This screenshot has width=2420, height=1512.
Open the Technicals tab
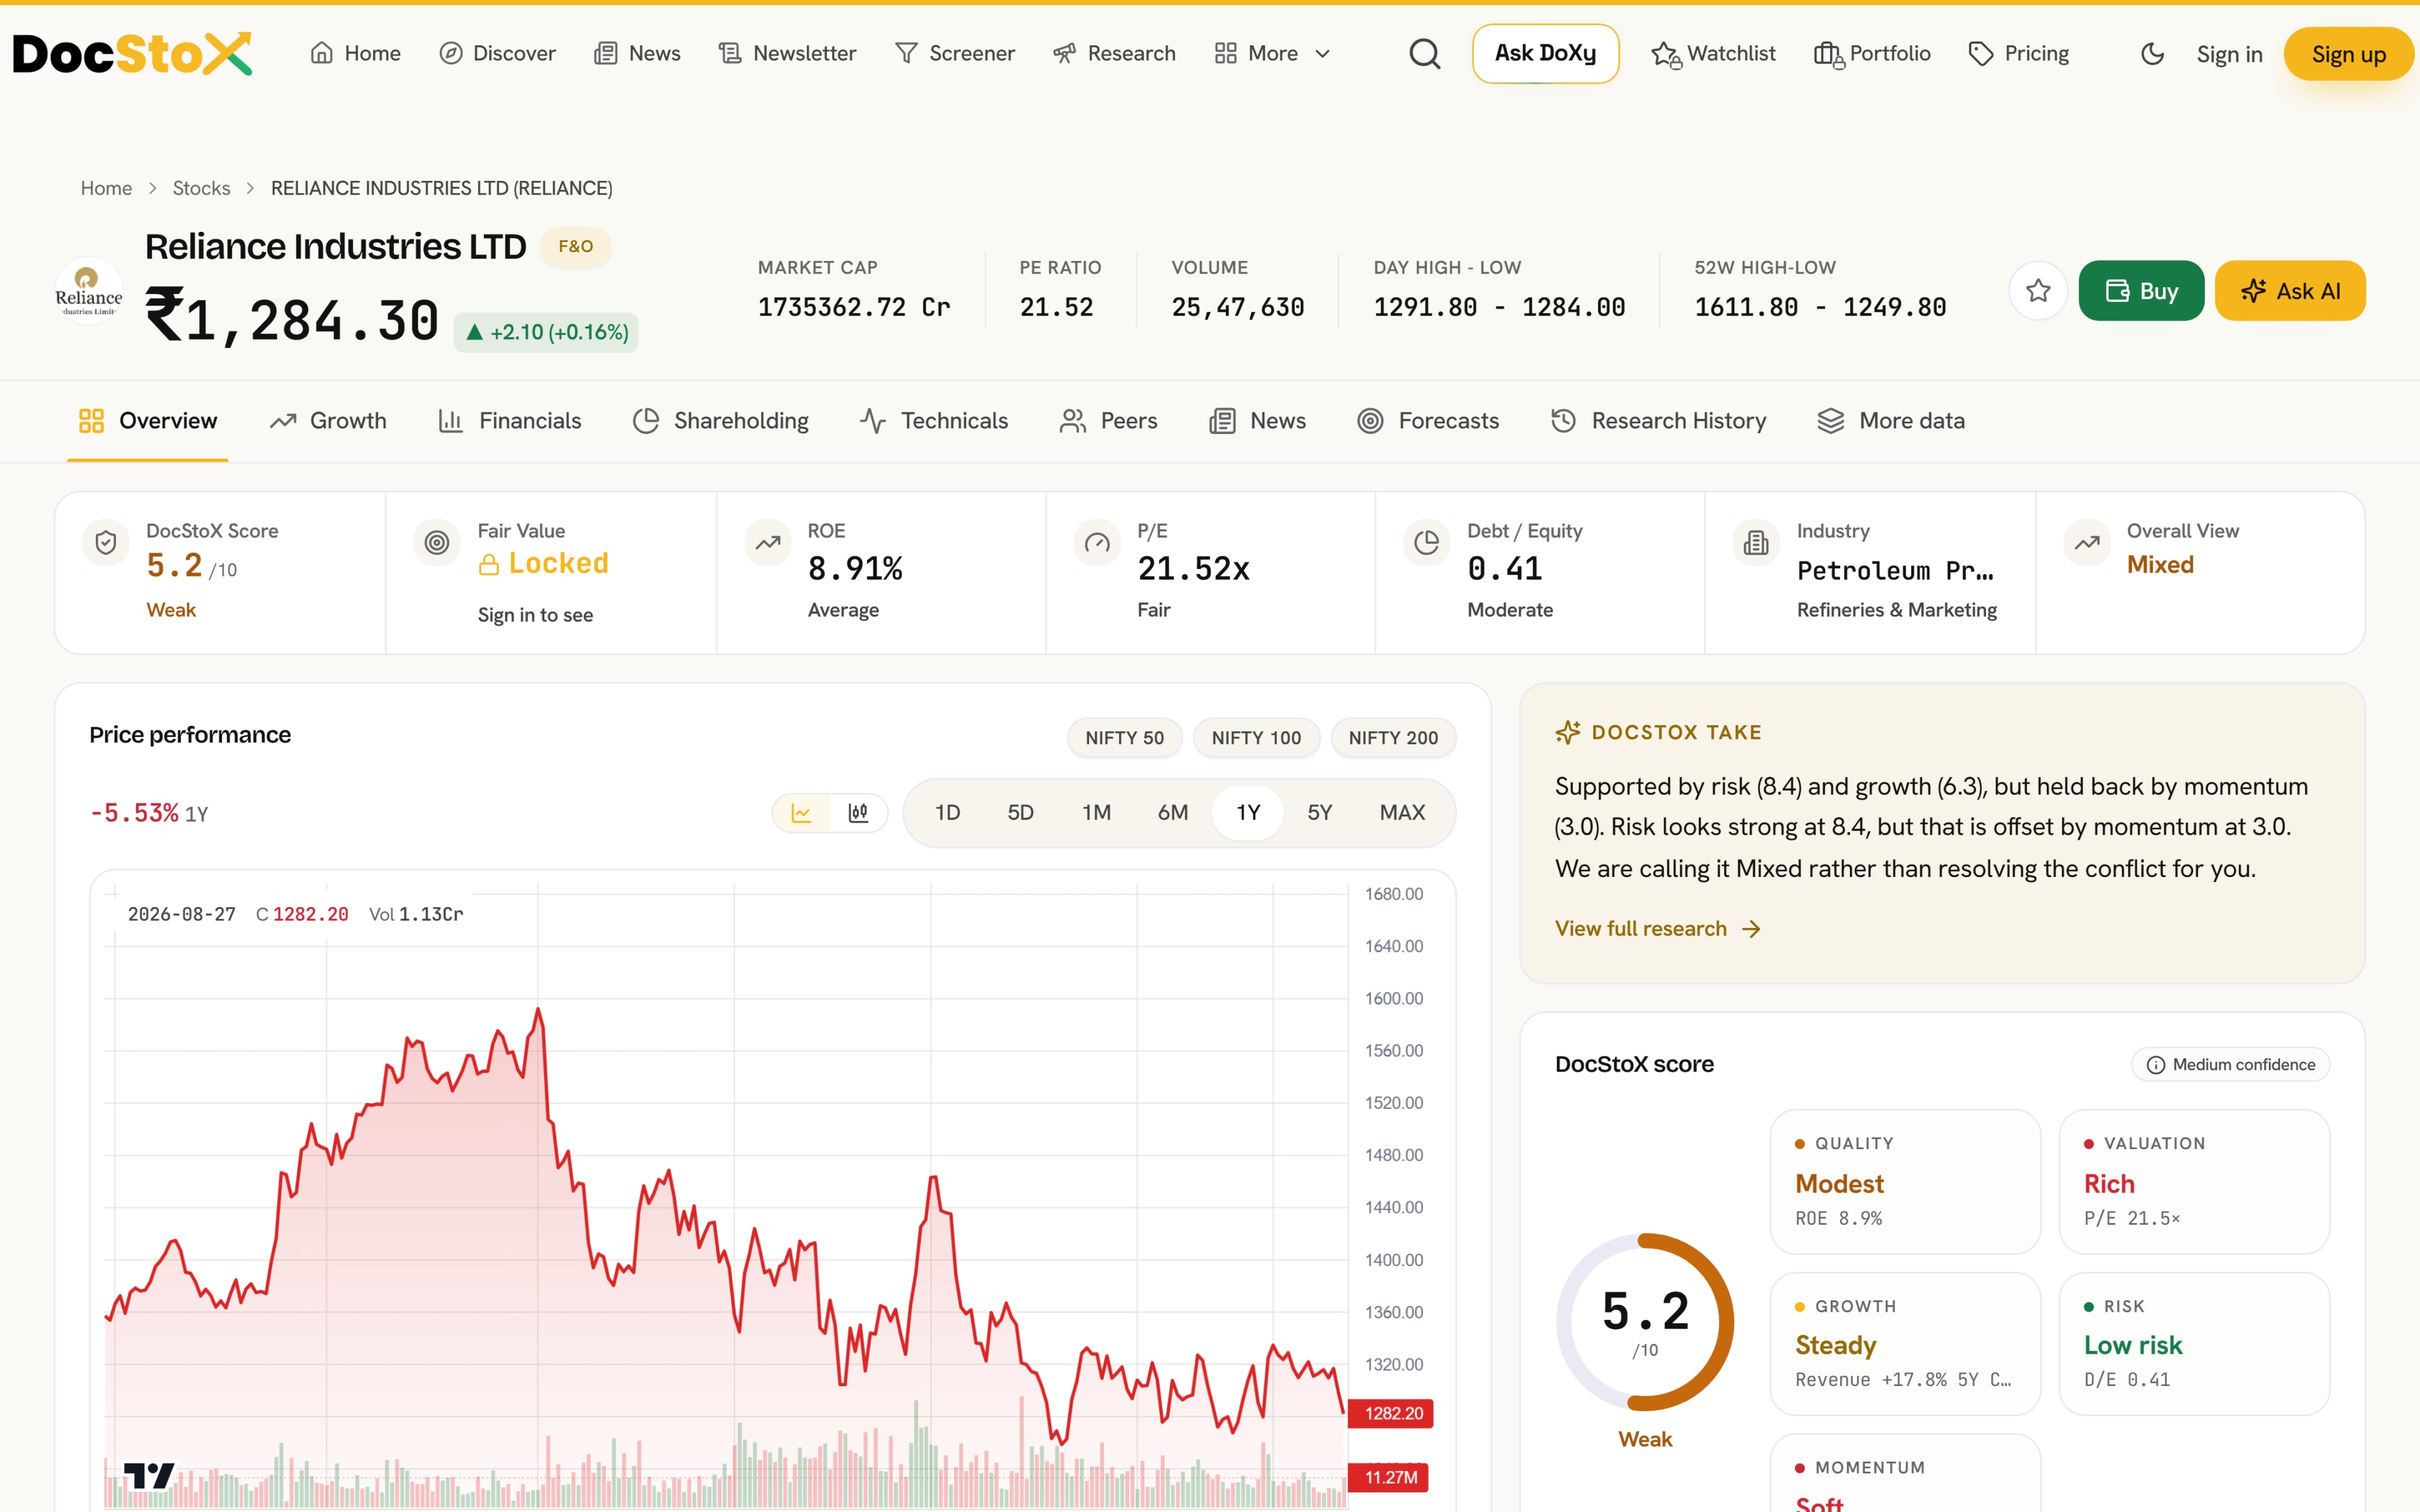(x=934, y=421)
